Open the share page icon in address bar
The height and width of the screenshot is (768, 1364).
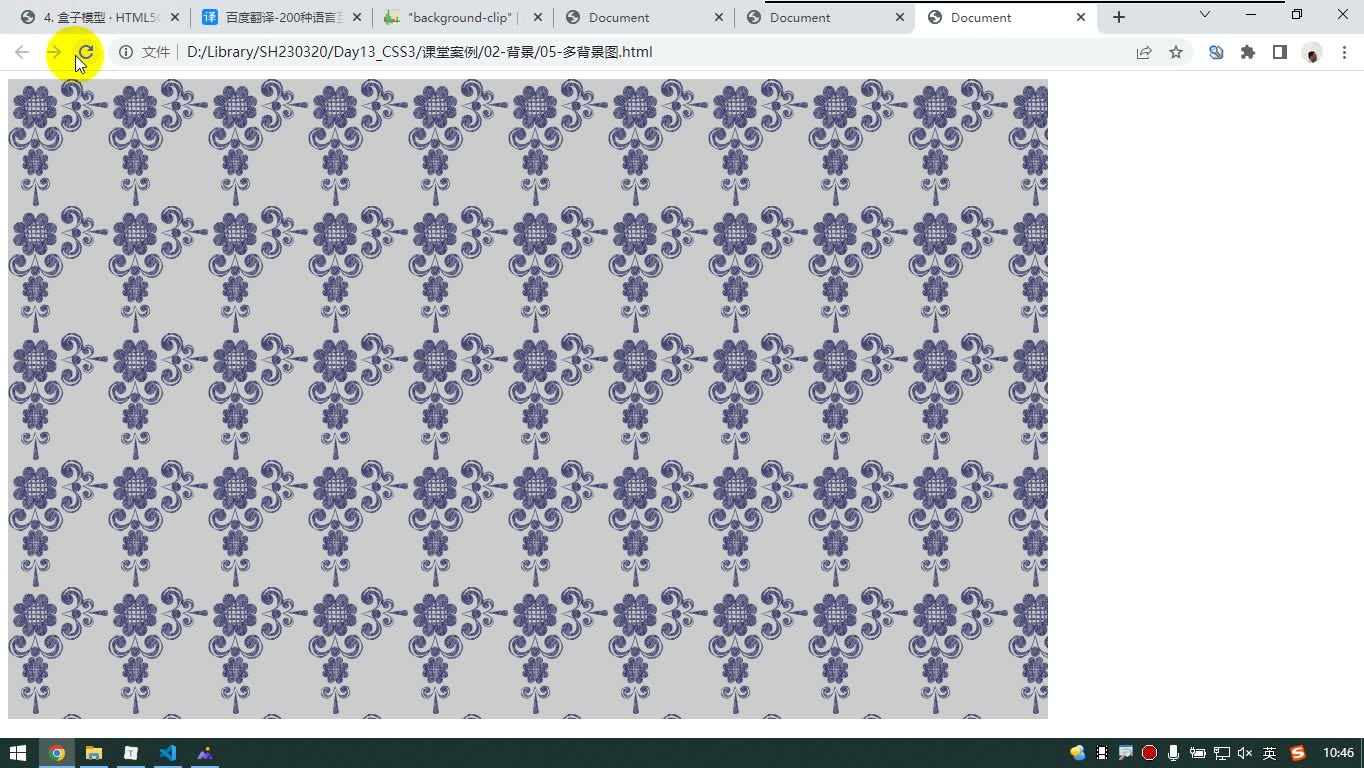(x=1144, y=52)
